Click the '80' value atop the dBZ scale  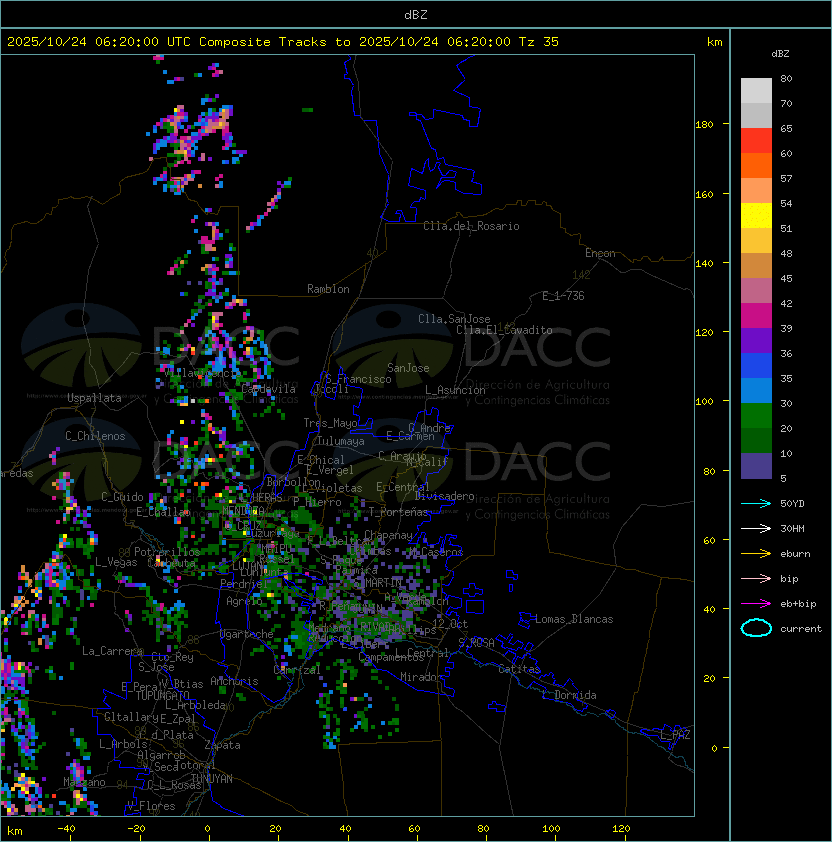click(786, 78)
